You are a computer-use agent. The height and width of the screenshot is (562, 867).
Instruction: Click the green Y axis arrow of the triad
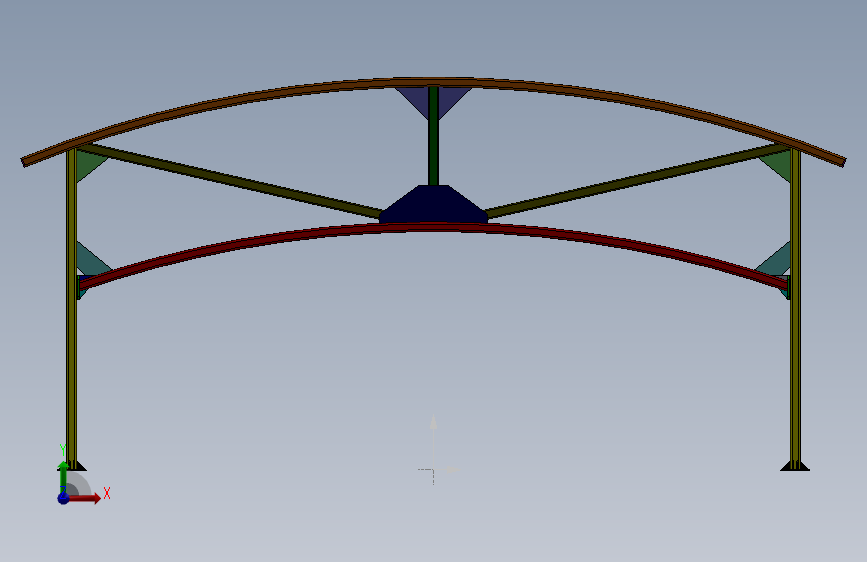pyautogui.click(x=64, y=476)
